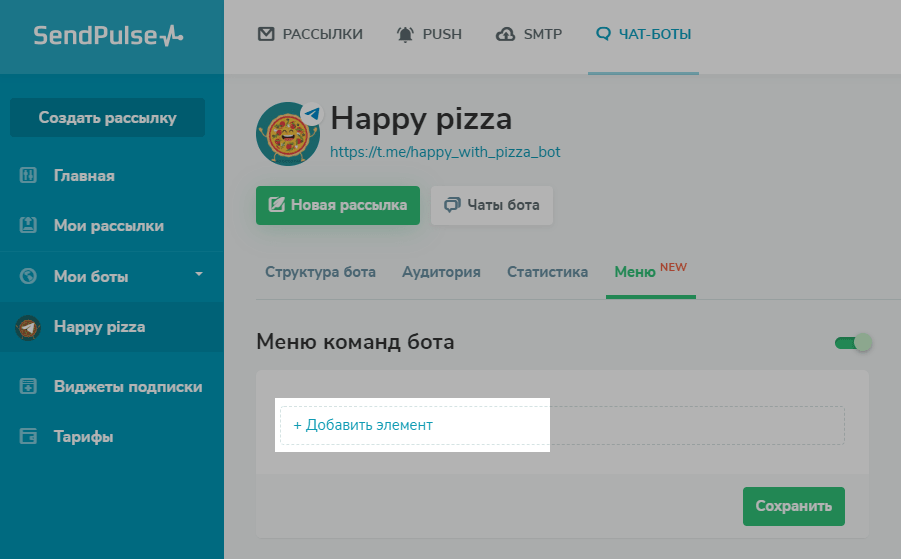
Task: Go to Главная in sidebar
Action: pyautogui.click(x=84, y=175)
